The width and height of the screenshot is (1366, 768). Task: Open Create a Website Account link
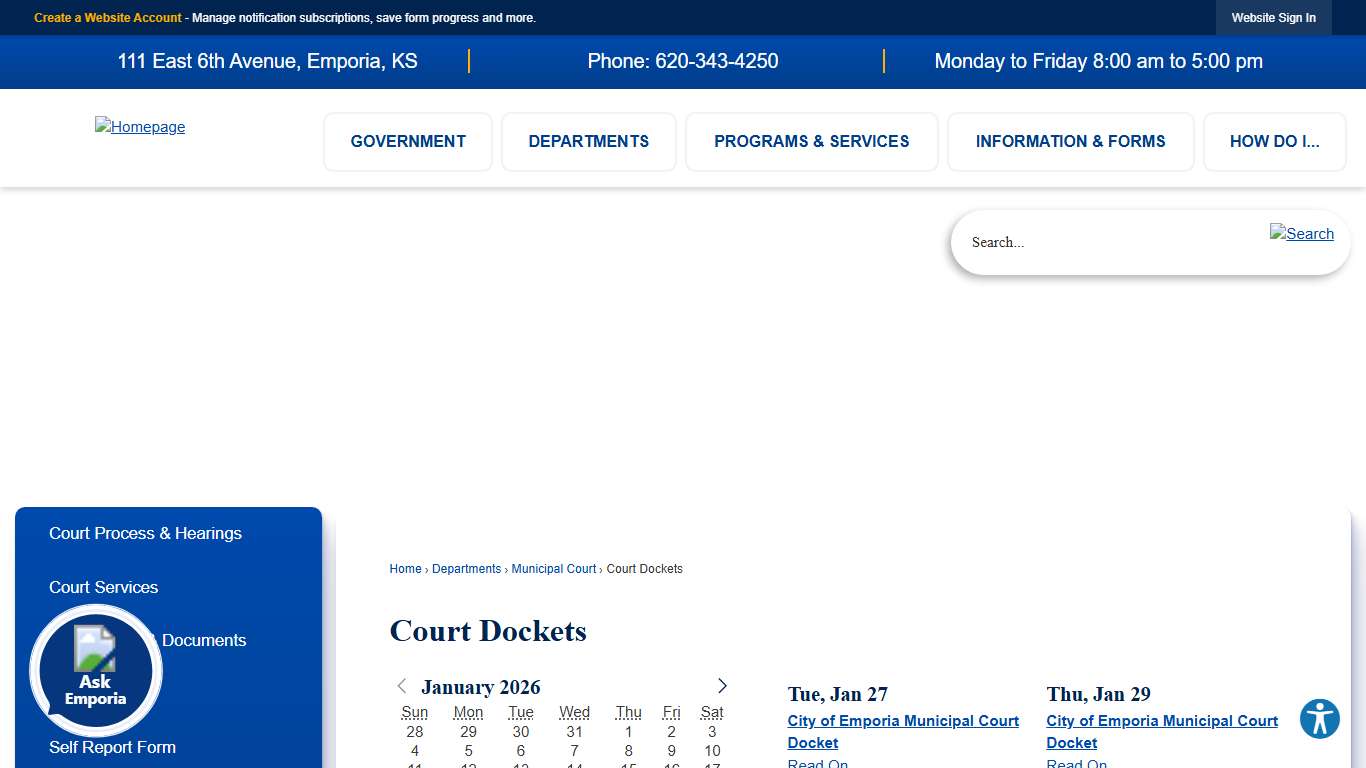[x=107, y=17]
